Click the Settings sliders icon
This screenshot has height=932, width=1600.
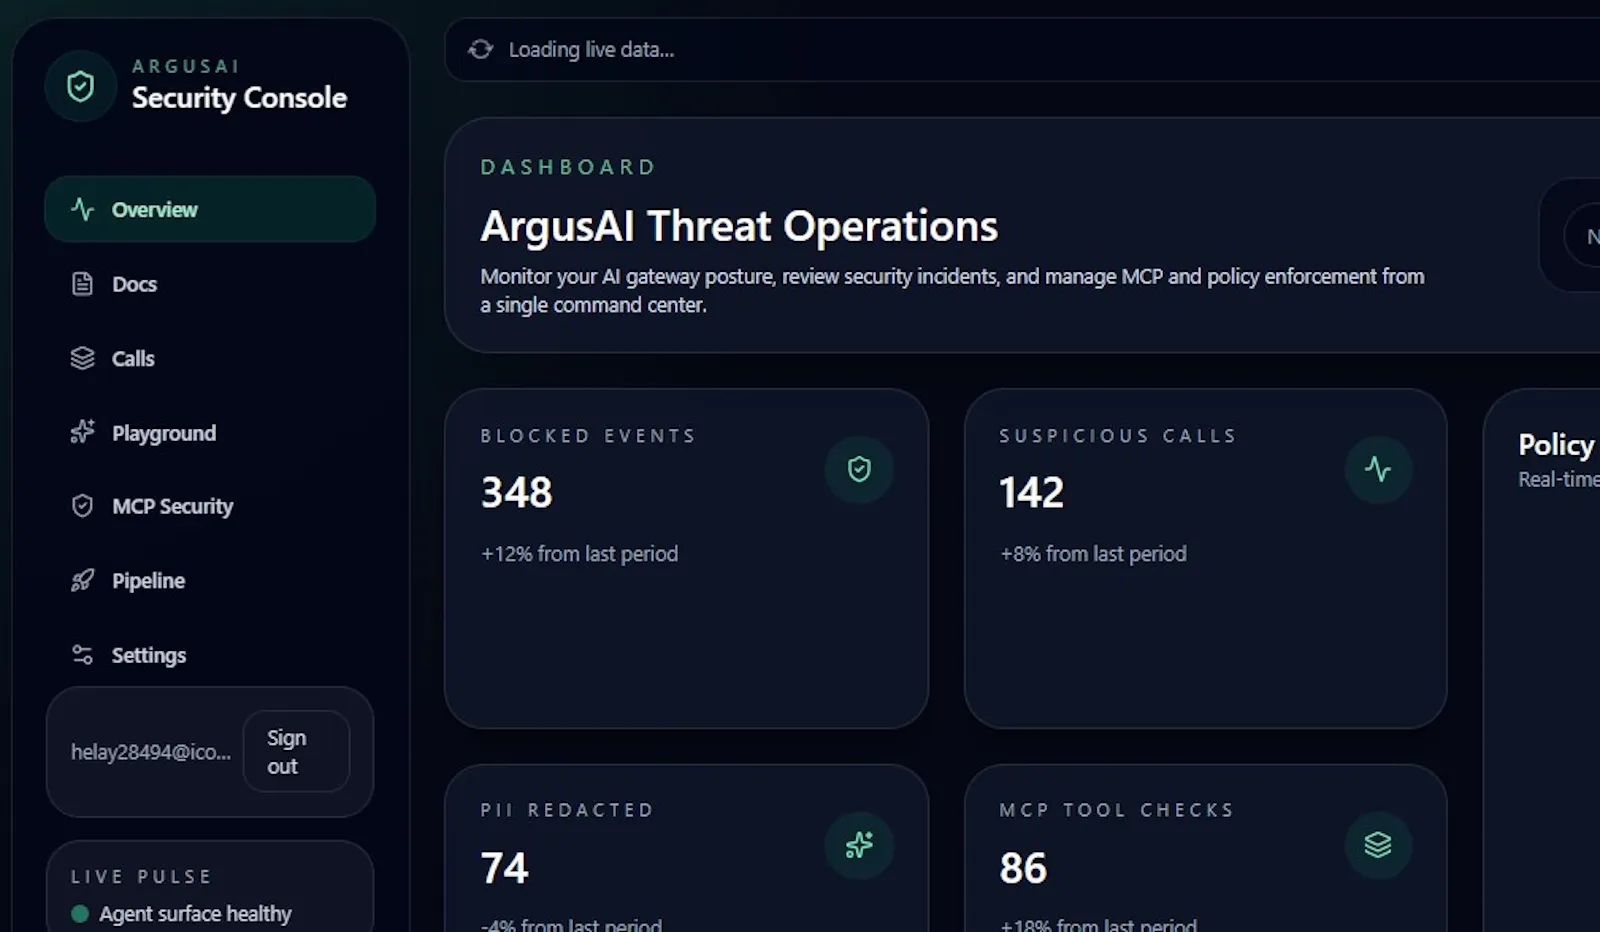[82, 655]
